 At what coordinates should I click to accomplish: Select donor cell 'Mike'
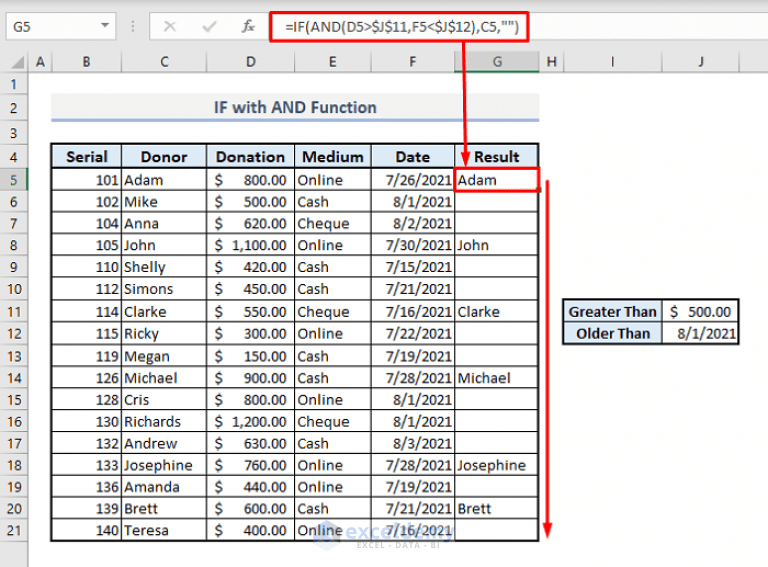point(164,202)
